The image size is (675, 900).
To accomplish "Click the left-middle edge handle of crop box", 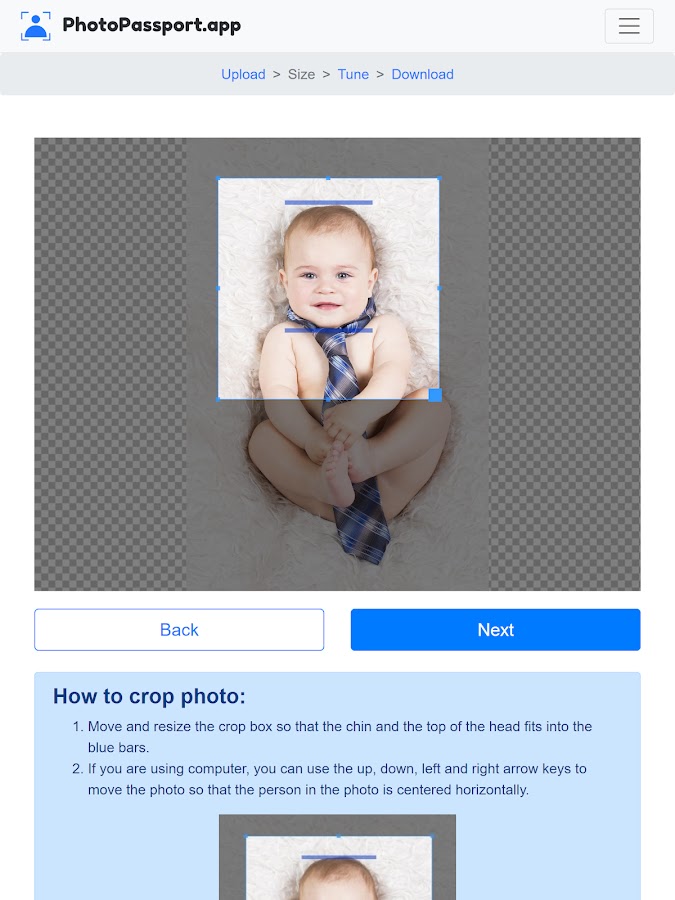I will [x=218, y=289].
